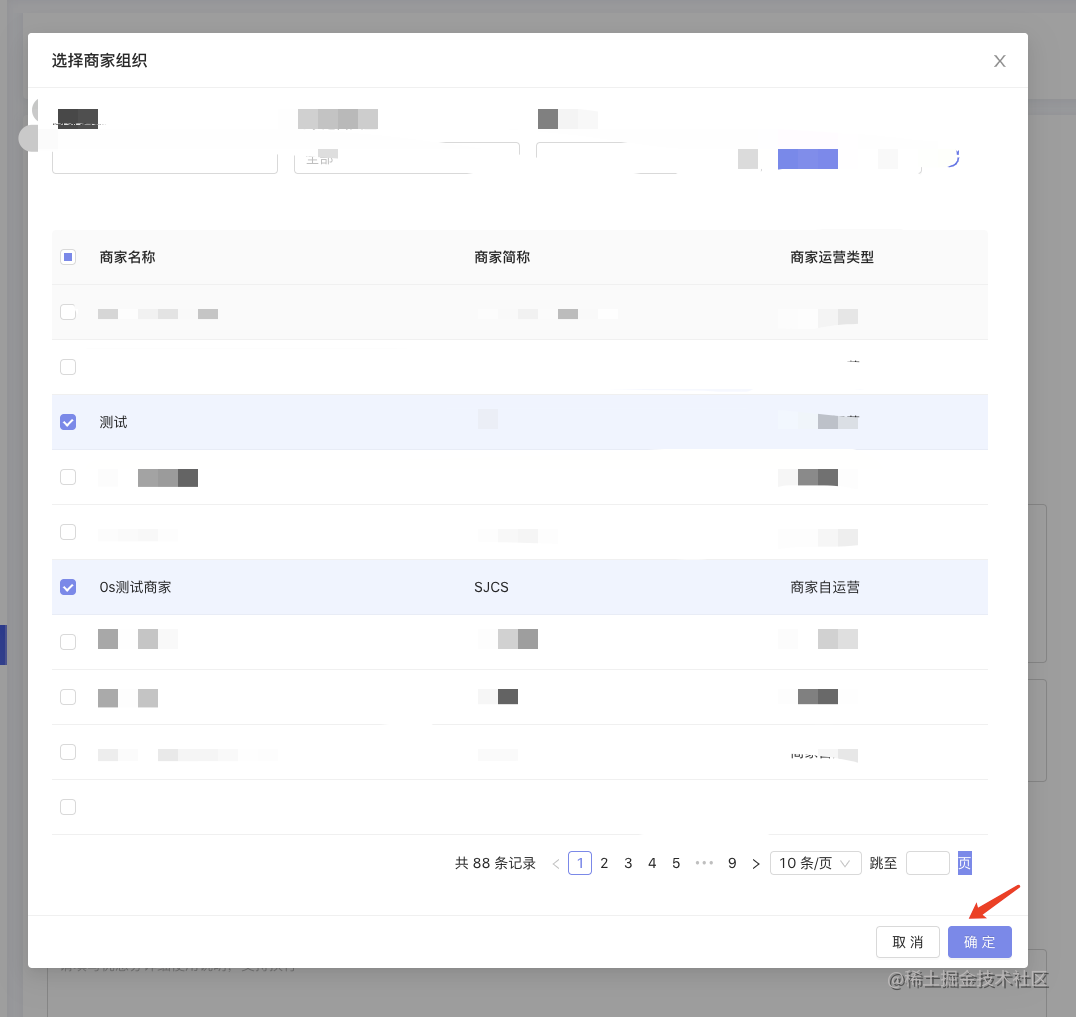This screenshot has width=1076, height=1017.
Task: Click the ellipsis to jump ahead pages
Action: point(704,863)
